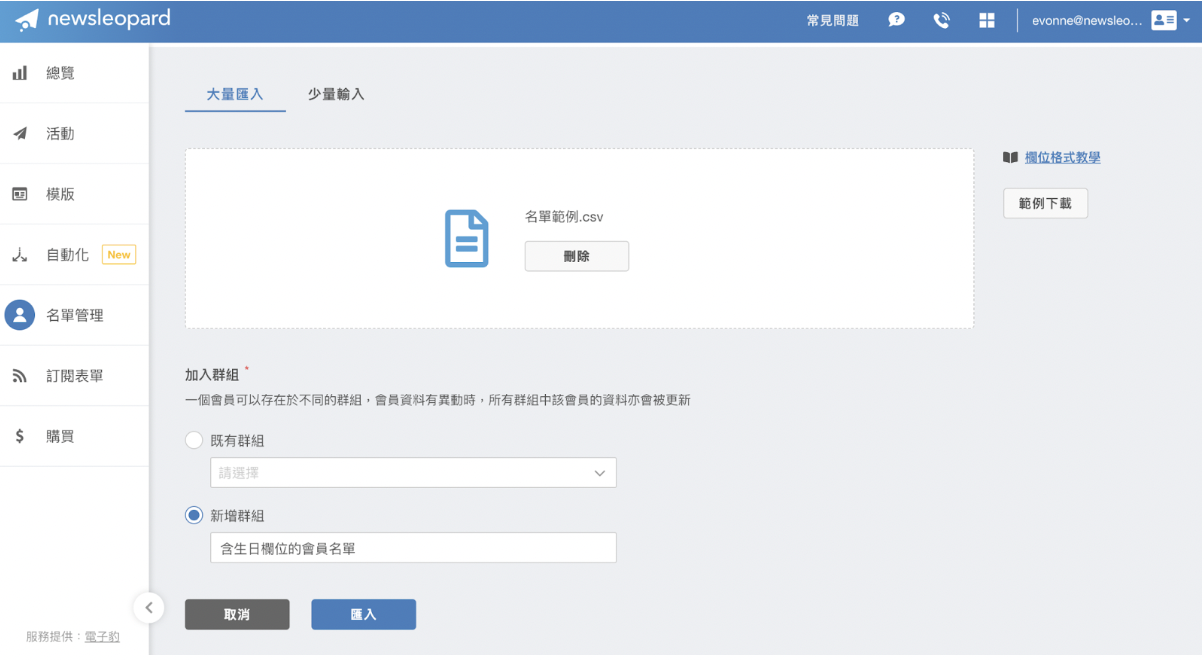Screen dimensions: 1204x660
Task: Go to 訂閱表單 in the sidebar
Action: pos(75,376)
